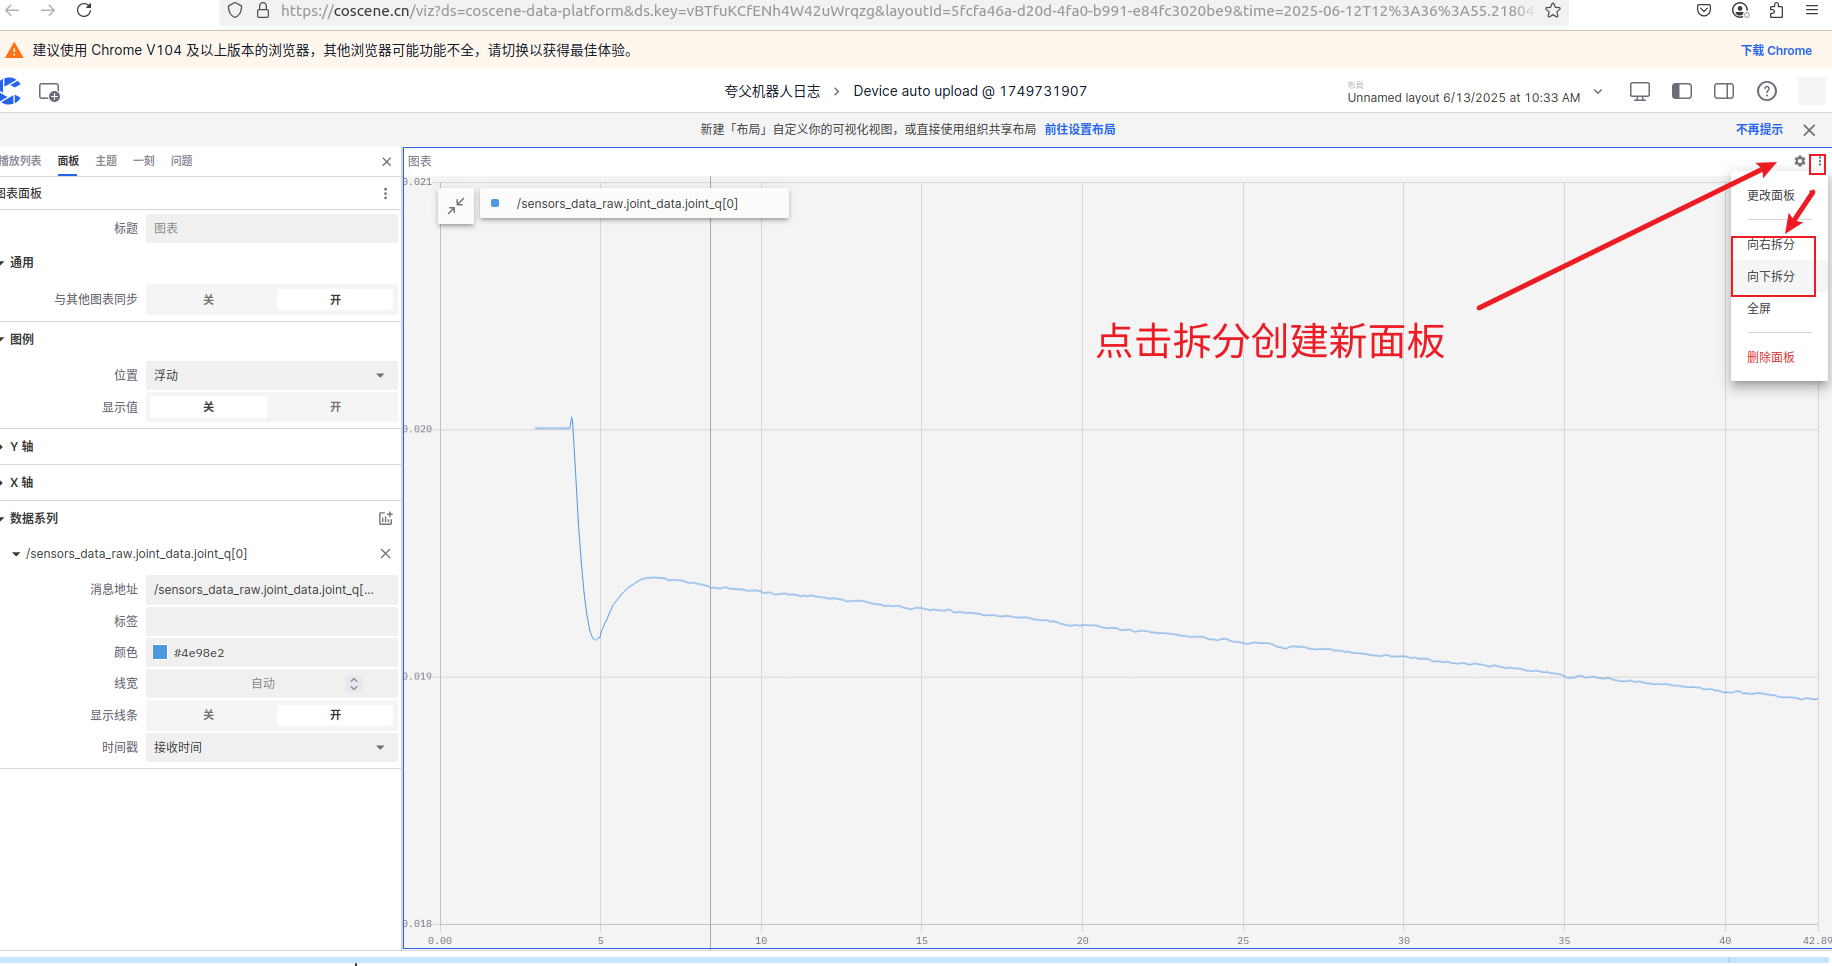The height and width of the screenshot is (966, 1832).
Task: Click the blue series color swatch
Action: point(160,652)
